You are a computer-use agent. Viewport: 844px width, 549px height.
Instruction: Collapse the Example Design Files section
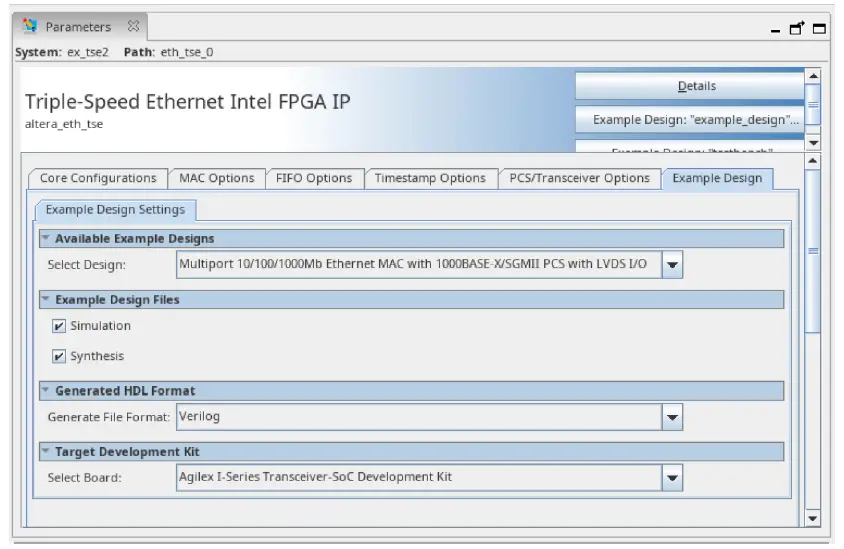pyautogui.click(x=46, y=299)
